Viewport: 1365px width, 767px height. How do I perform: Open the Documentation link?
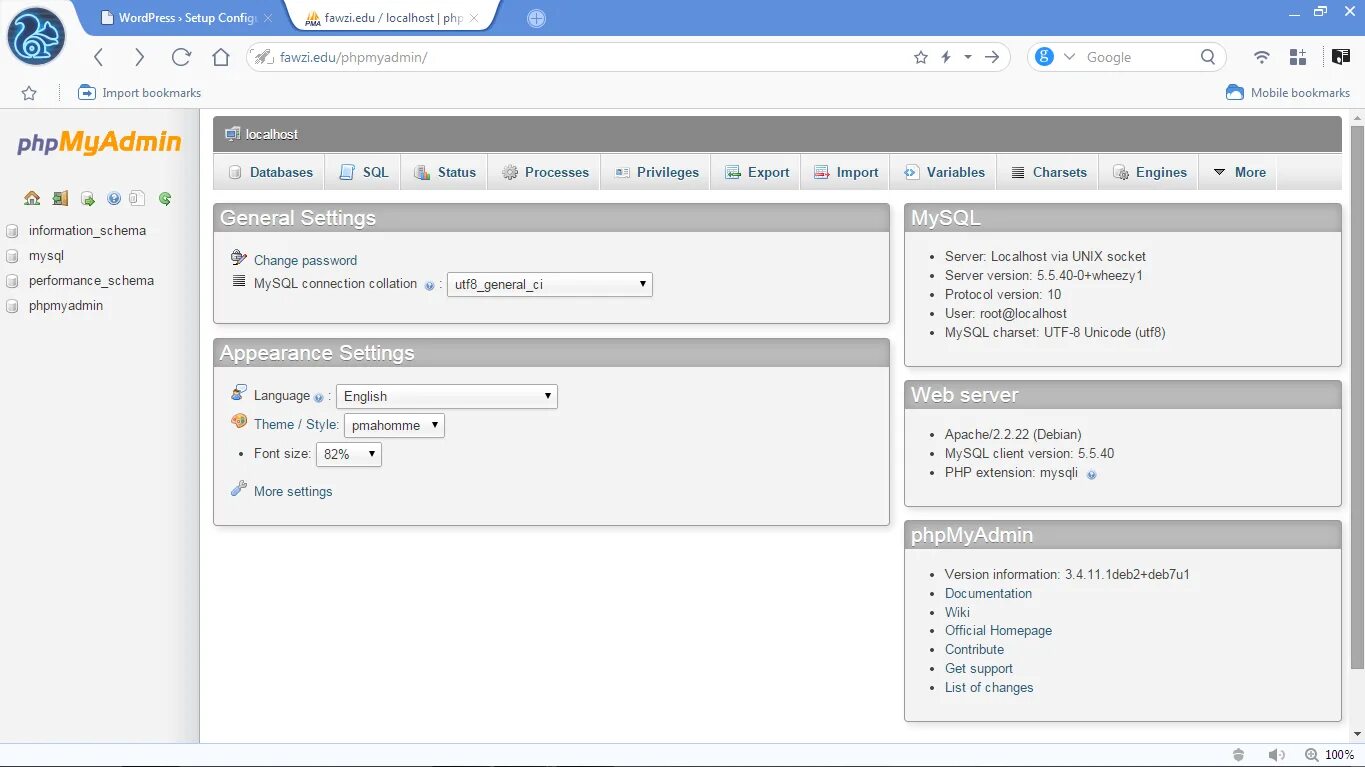988,593
